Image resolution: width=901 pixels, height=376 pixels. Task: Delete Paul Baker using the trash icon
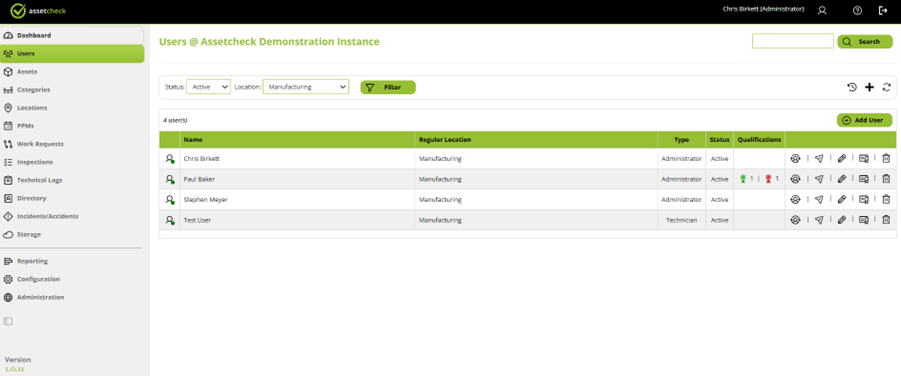click(886, 179)
